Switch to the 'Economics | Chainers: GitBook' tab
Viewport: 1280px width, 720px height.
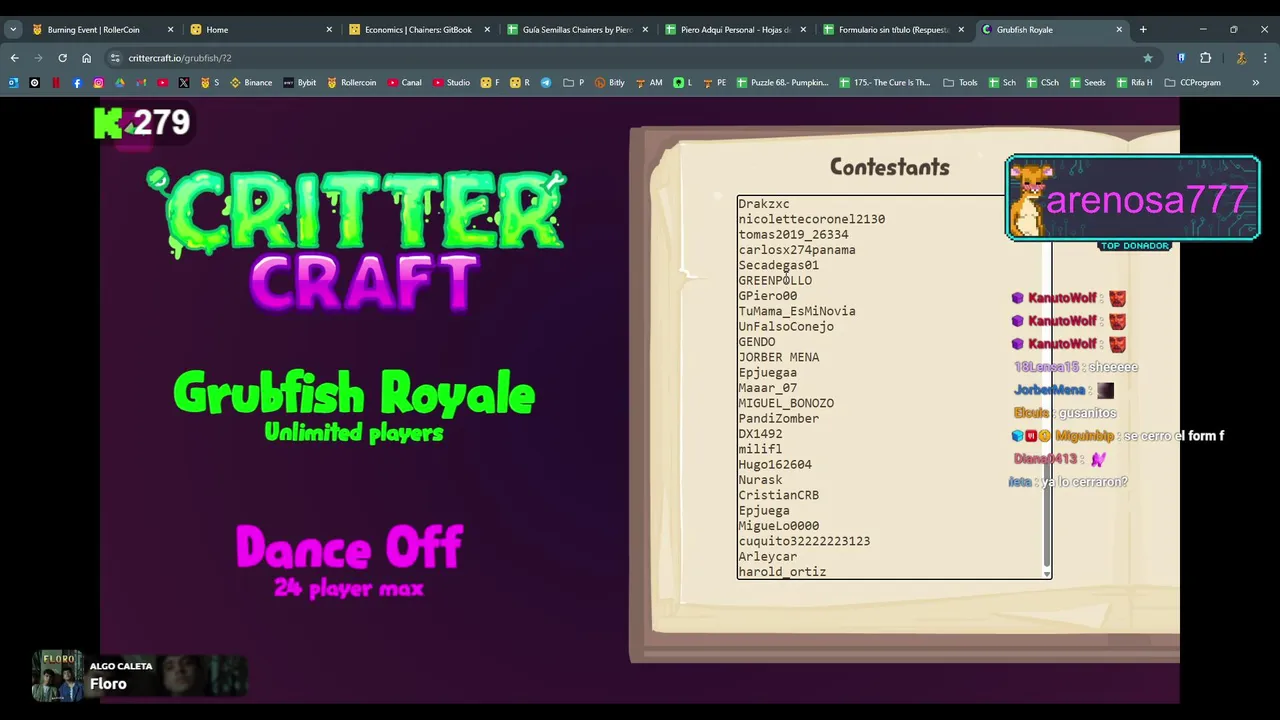419,29
